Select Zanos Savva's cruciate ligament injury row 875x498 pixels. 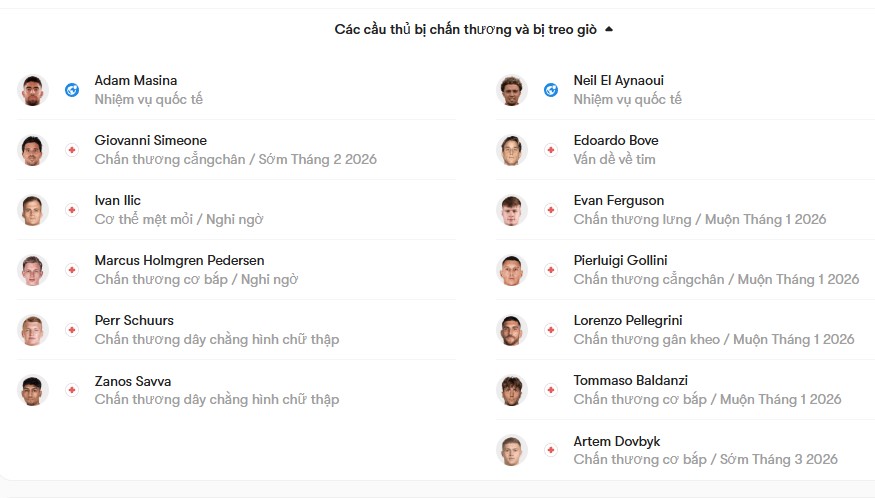[236, 390]
